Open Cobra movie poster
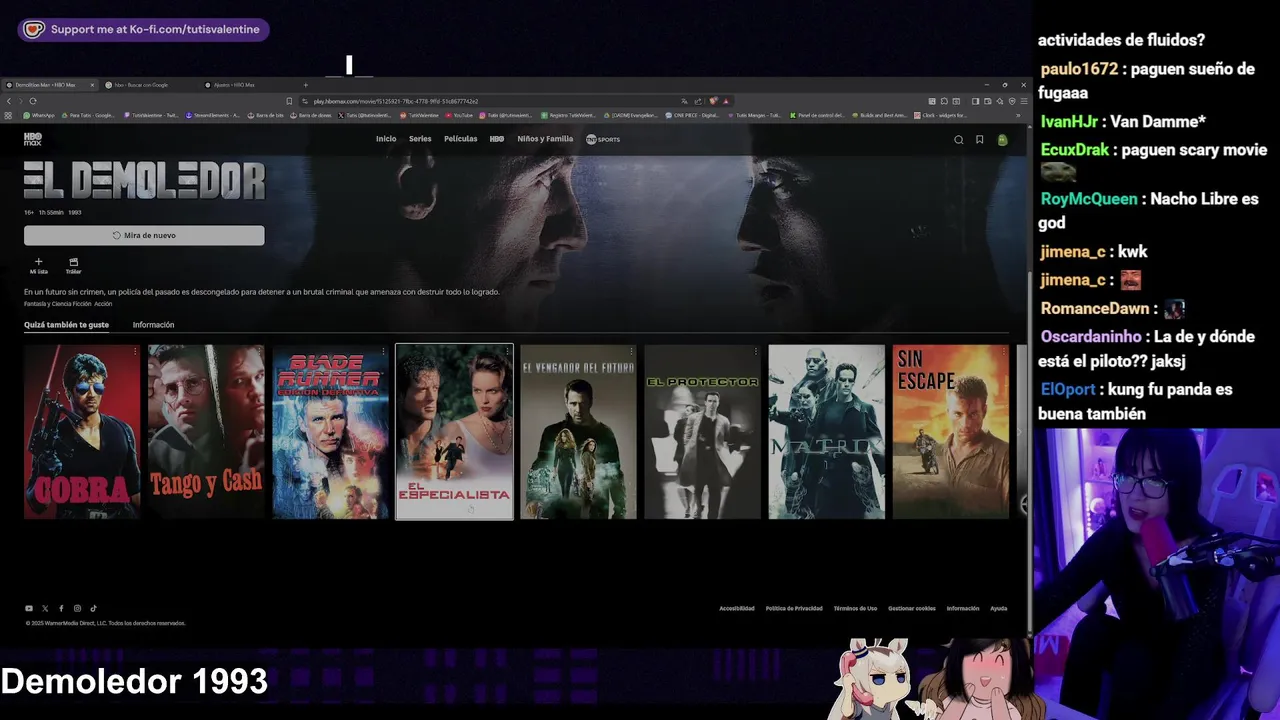 coord(82,432)
